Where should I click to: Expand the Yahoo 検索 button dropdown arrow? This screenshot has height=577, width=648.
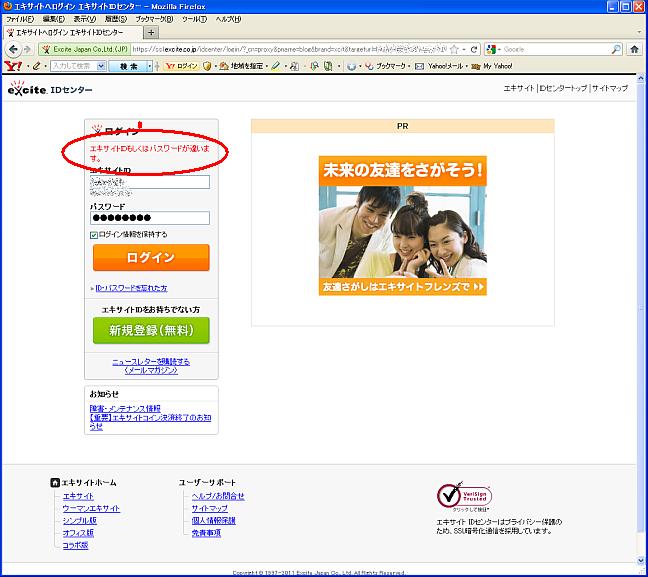pos(150,66)
